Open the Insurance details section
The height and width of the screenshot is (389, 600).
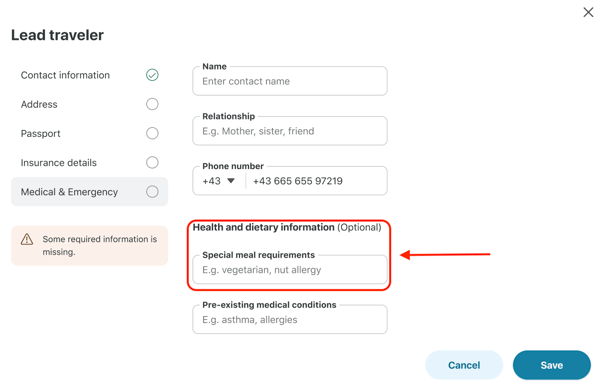(90, 163)
